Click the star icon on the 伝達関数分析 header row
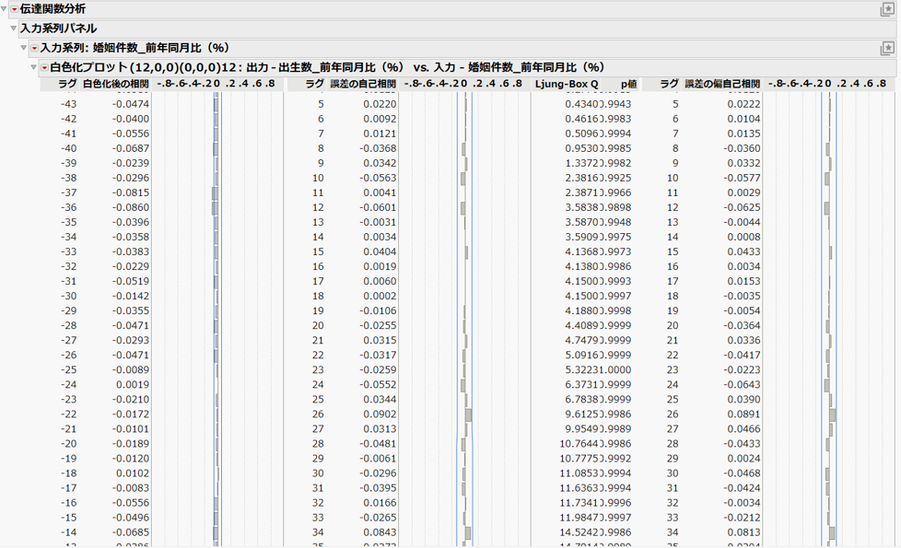901x548 pixels. pos(887,9)
